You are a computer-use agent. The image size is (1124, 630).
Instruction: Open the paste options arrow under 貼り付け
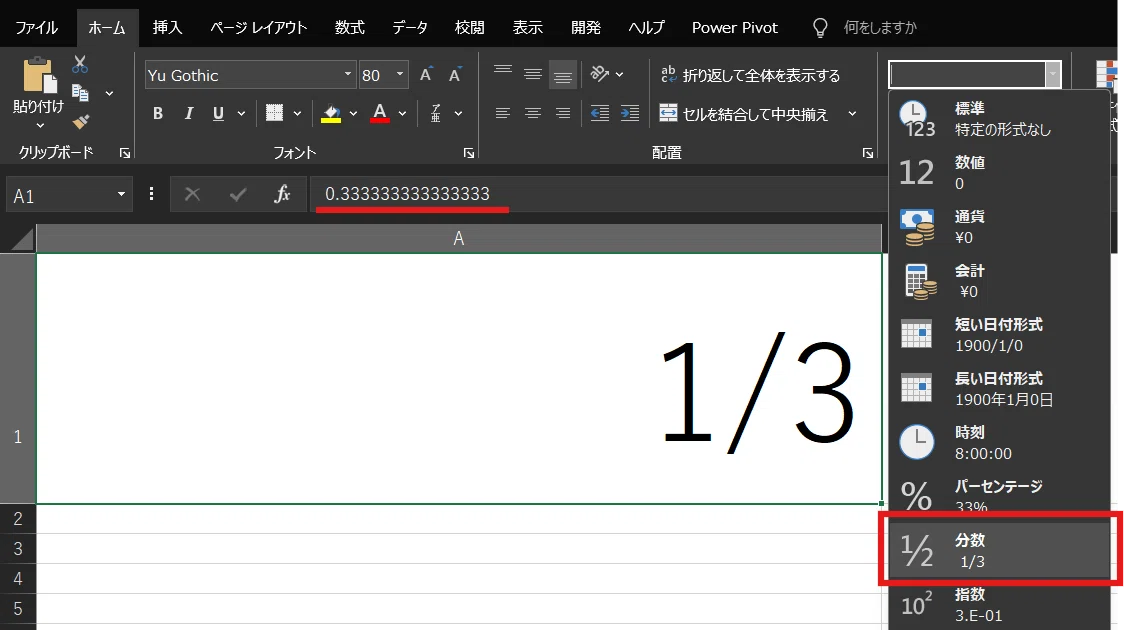point(40,126)
